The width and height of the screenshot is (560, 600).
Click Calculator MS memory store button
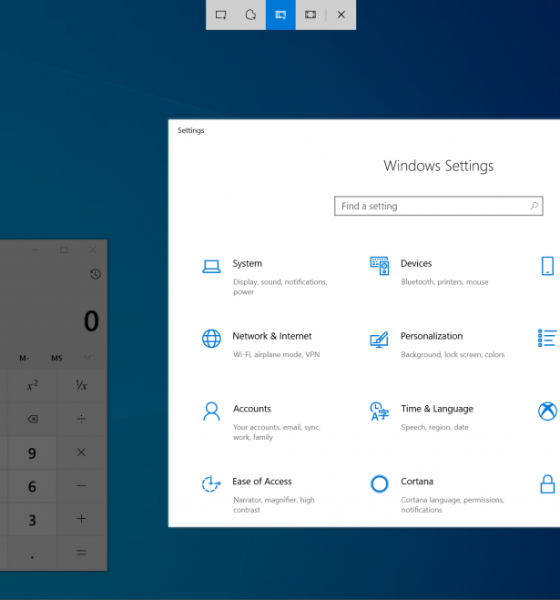tap(57, 358)
